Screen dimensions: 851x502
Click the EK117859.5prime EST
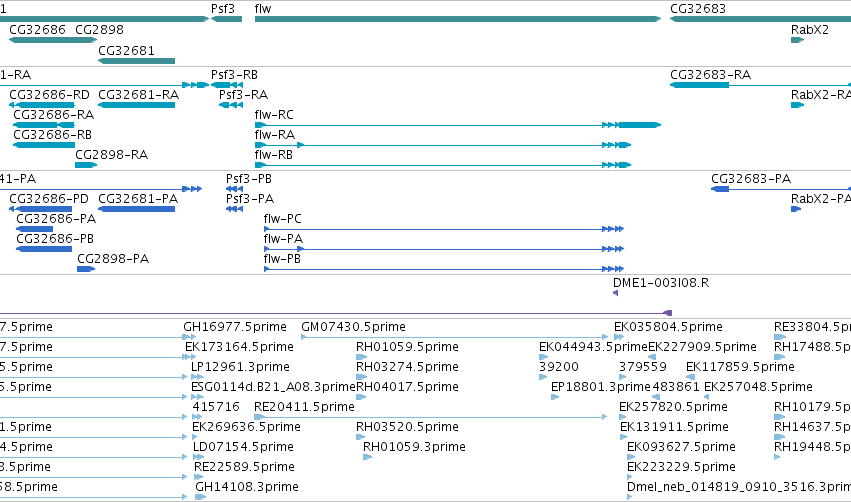(690, 377)
